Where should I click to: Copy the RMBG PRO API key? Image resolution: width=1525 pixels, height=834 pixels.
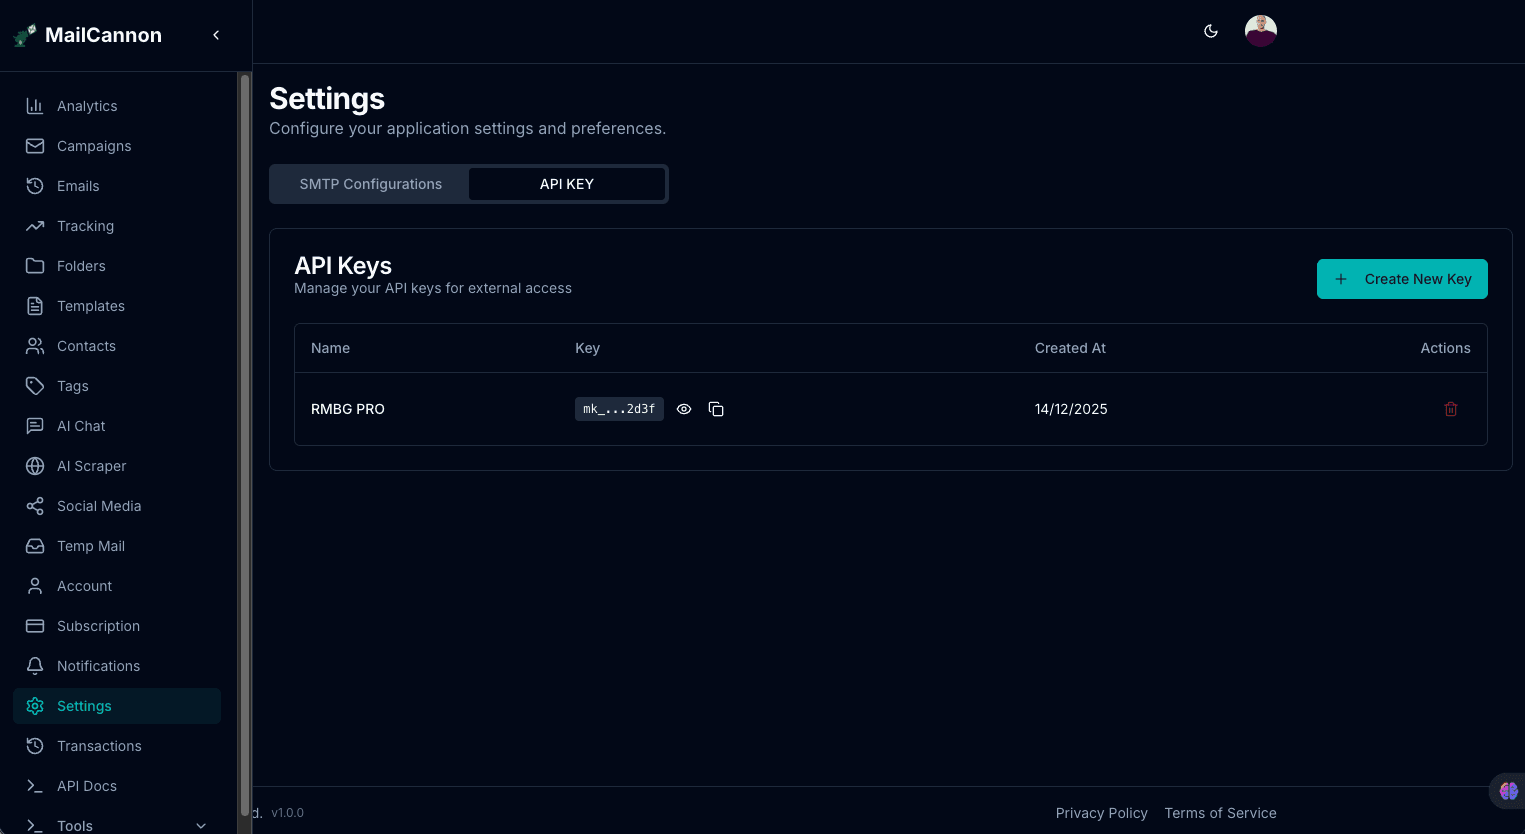pos(716,409)
